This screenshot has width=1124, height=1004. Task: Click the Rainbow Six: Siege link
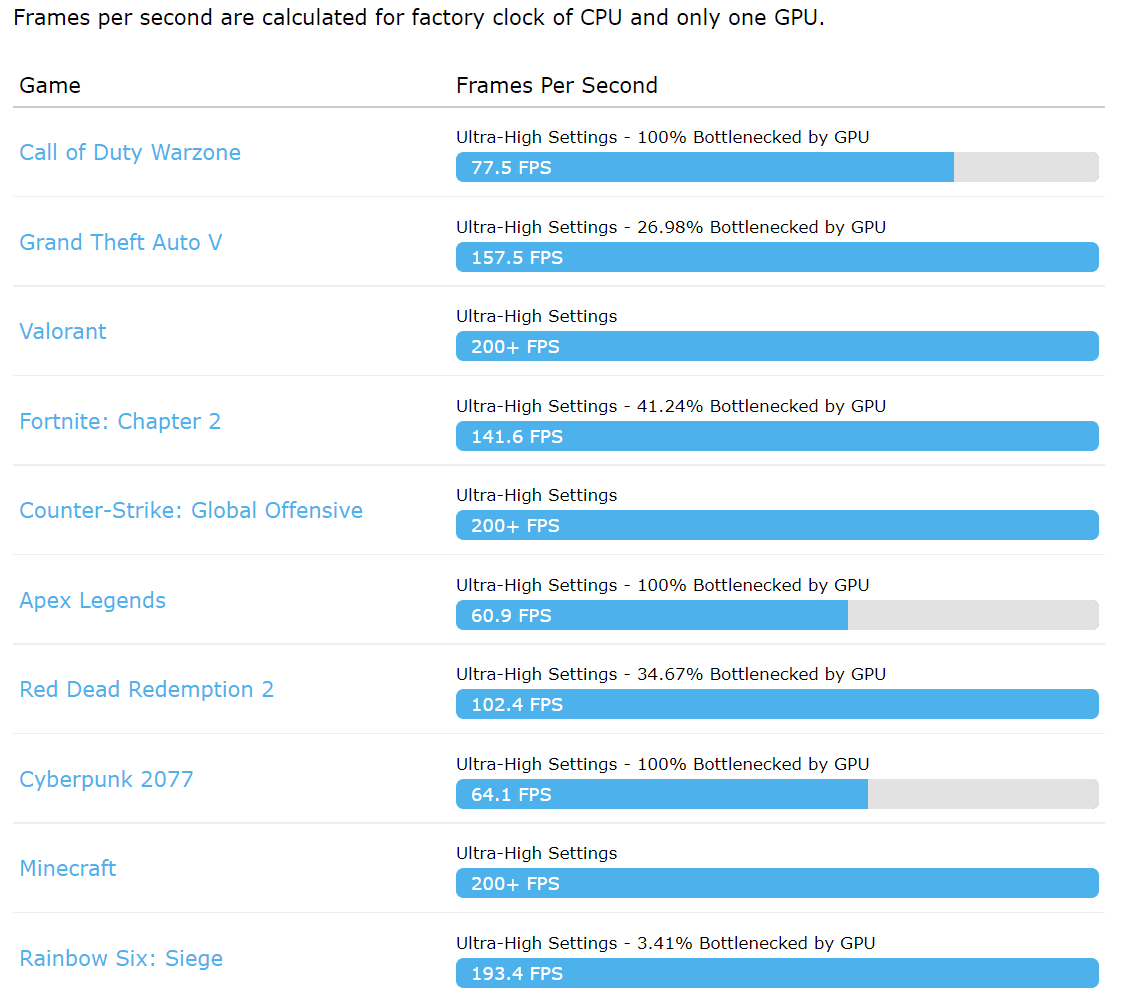pyautogui.click(x=121, y=958)
